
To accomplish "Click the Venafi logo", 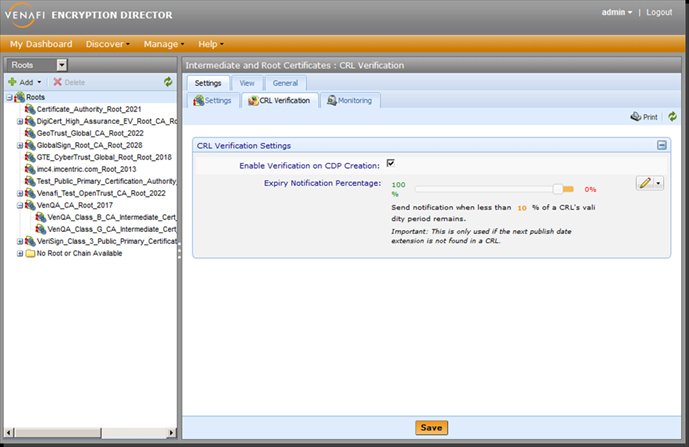I will pyautogui.click(x=25, y=15).
